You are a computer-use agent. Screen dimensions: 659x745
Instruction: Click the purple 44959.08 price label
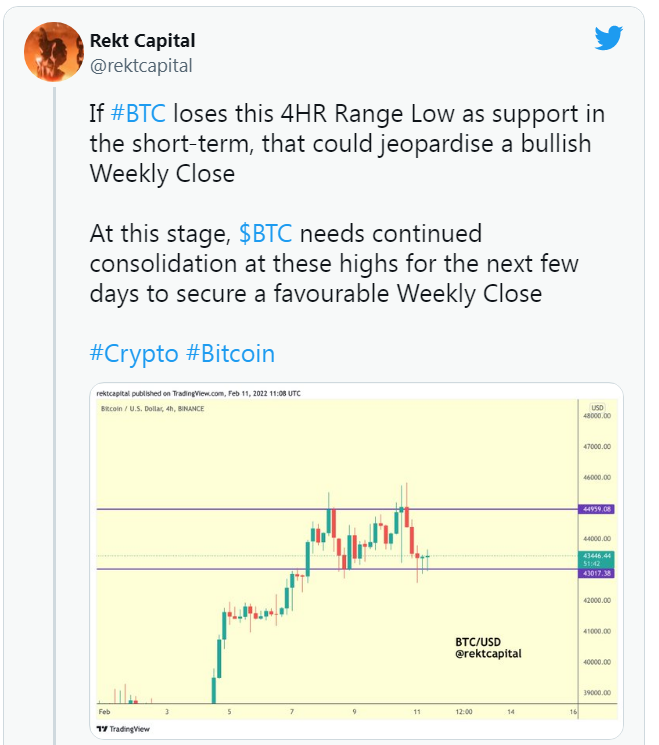pyautogui.click(x=596, y=509)
